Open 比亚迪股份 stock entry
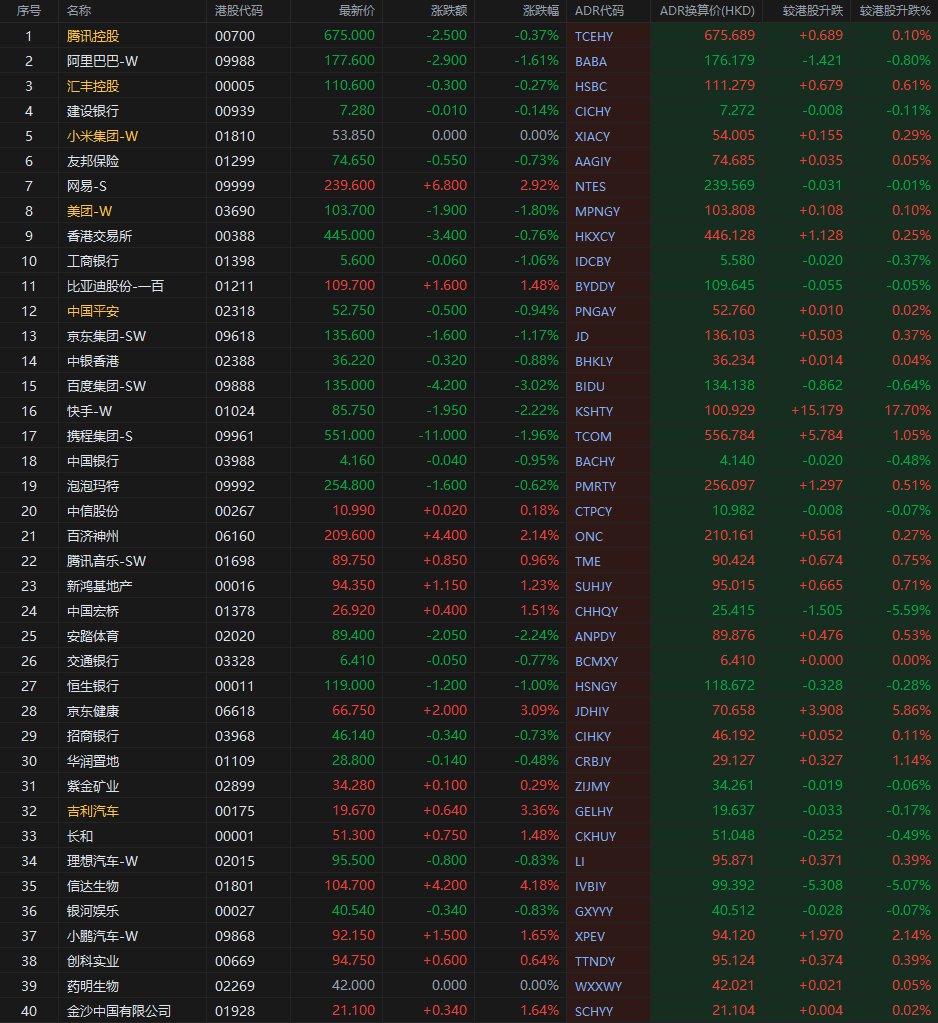 point(115,286)
